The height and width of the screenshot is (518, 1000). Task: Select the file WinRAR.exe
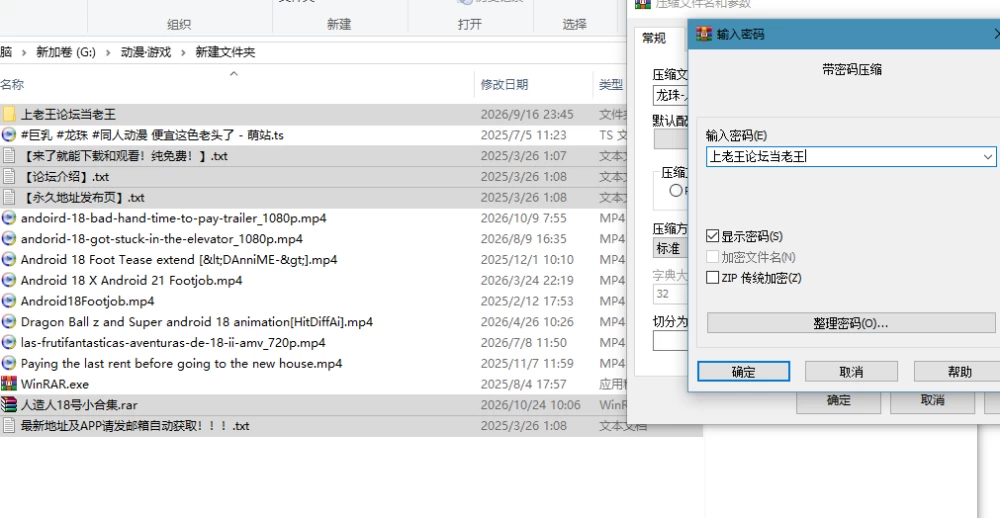[x=55, y=384]
